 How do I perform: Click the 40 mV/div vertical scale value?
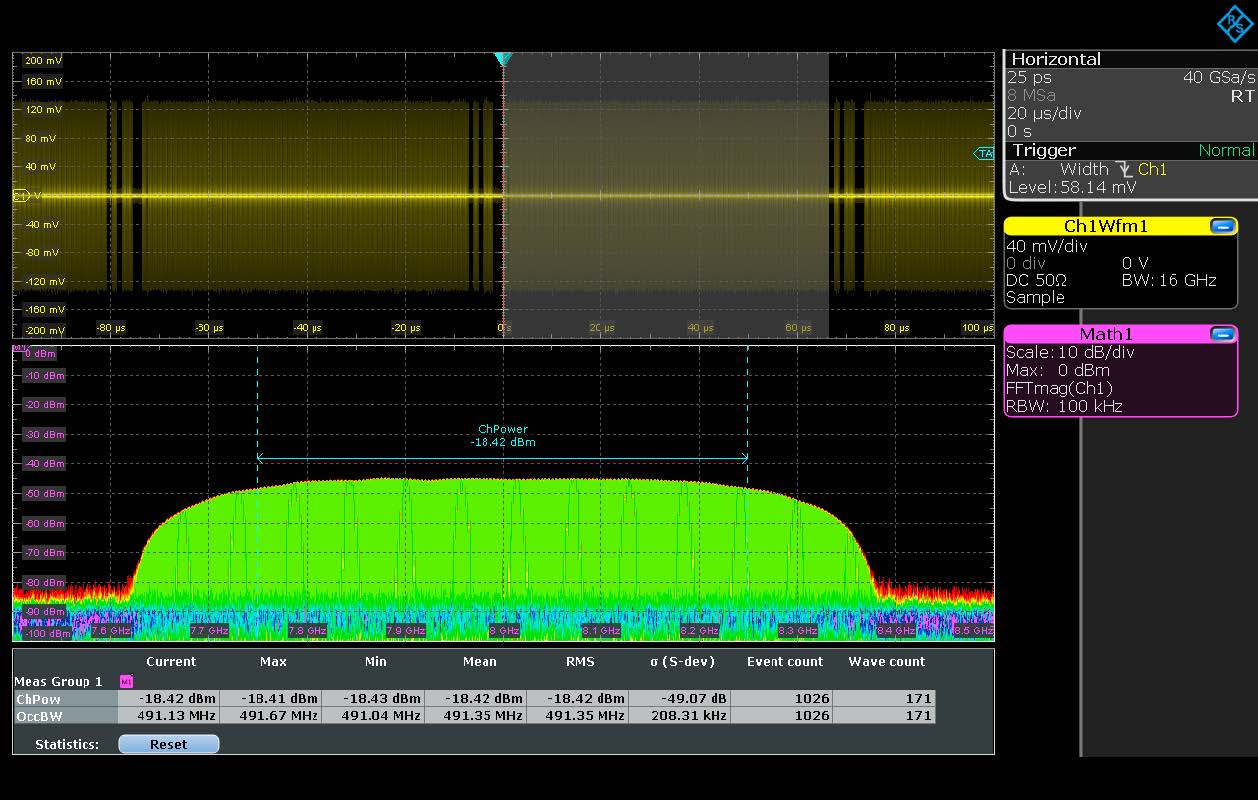pyautogui.click(x=1048, y=246)
